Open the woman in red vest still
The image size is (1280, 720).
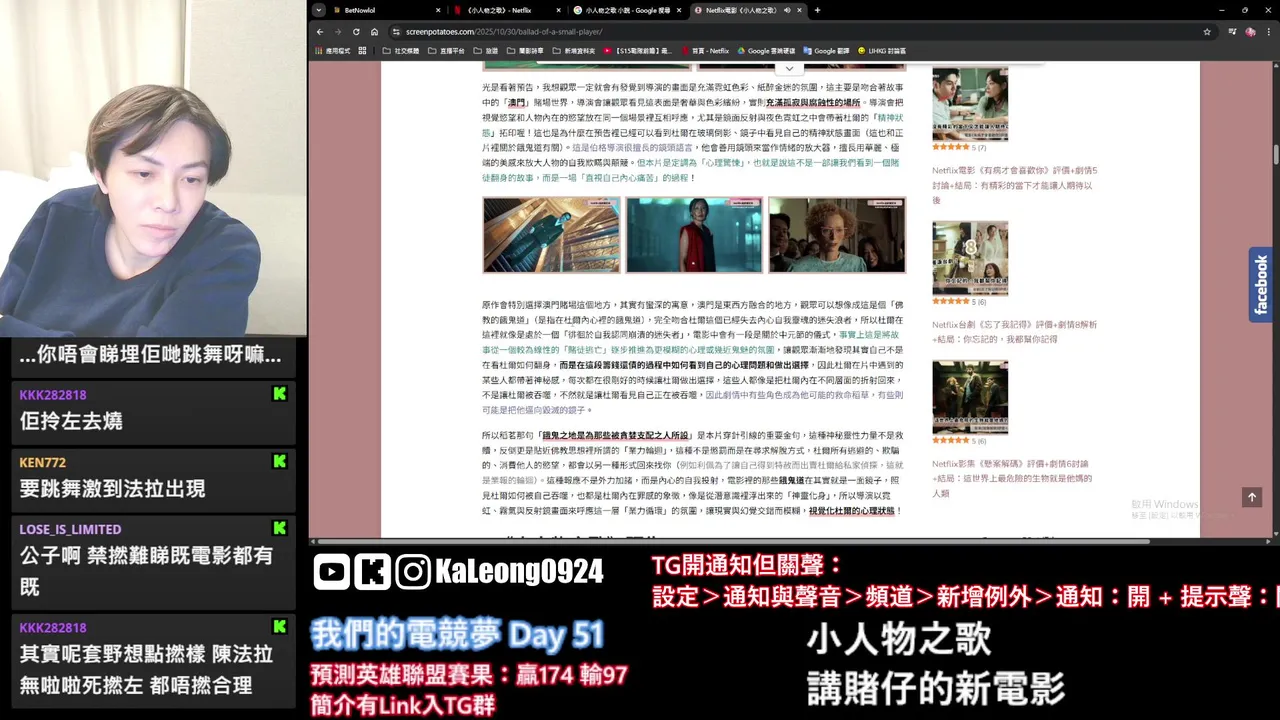point(694,235)
